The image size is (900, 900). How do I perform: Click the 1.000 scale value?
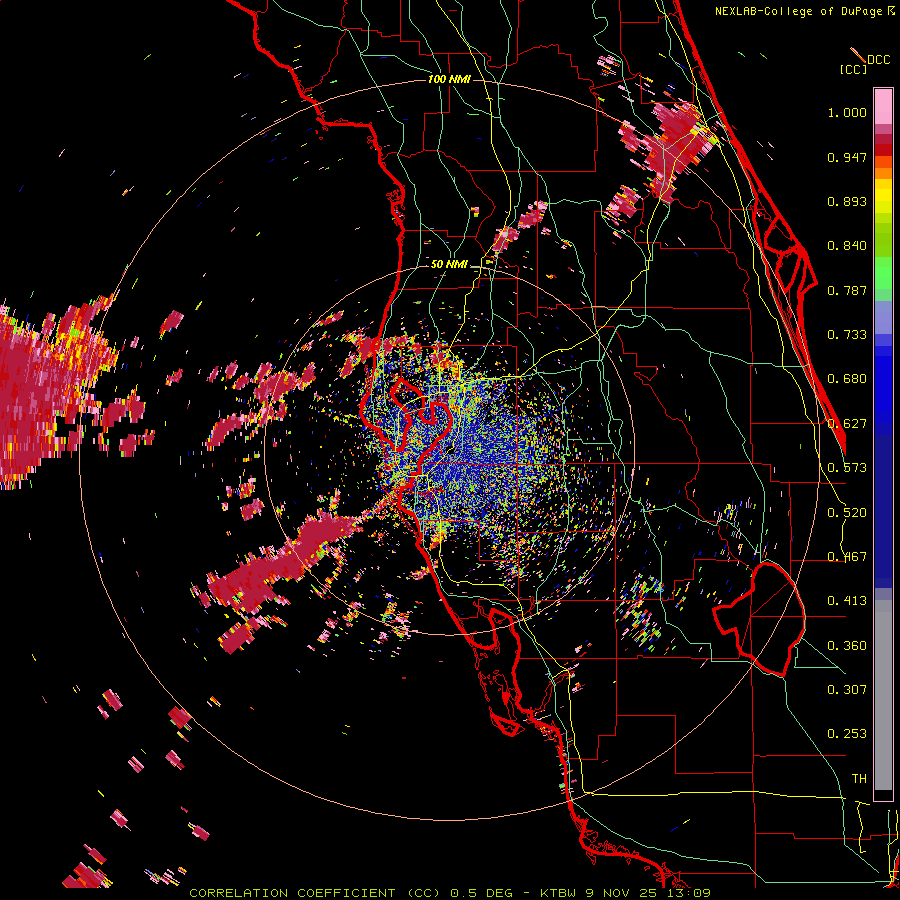pyautogui.click(x=847, y=112)
